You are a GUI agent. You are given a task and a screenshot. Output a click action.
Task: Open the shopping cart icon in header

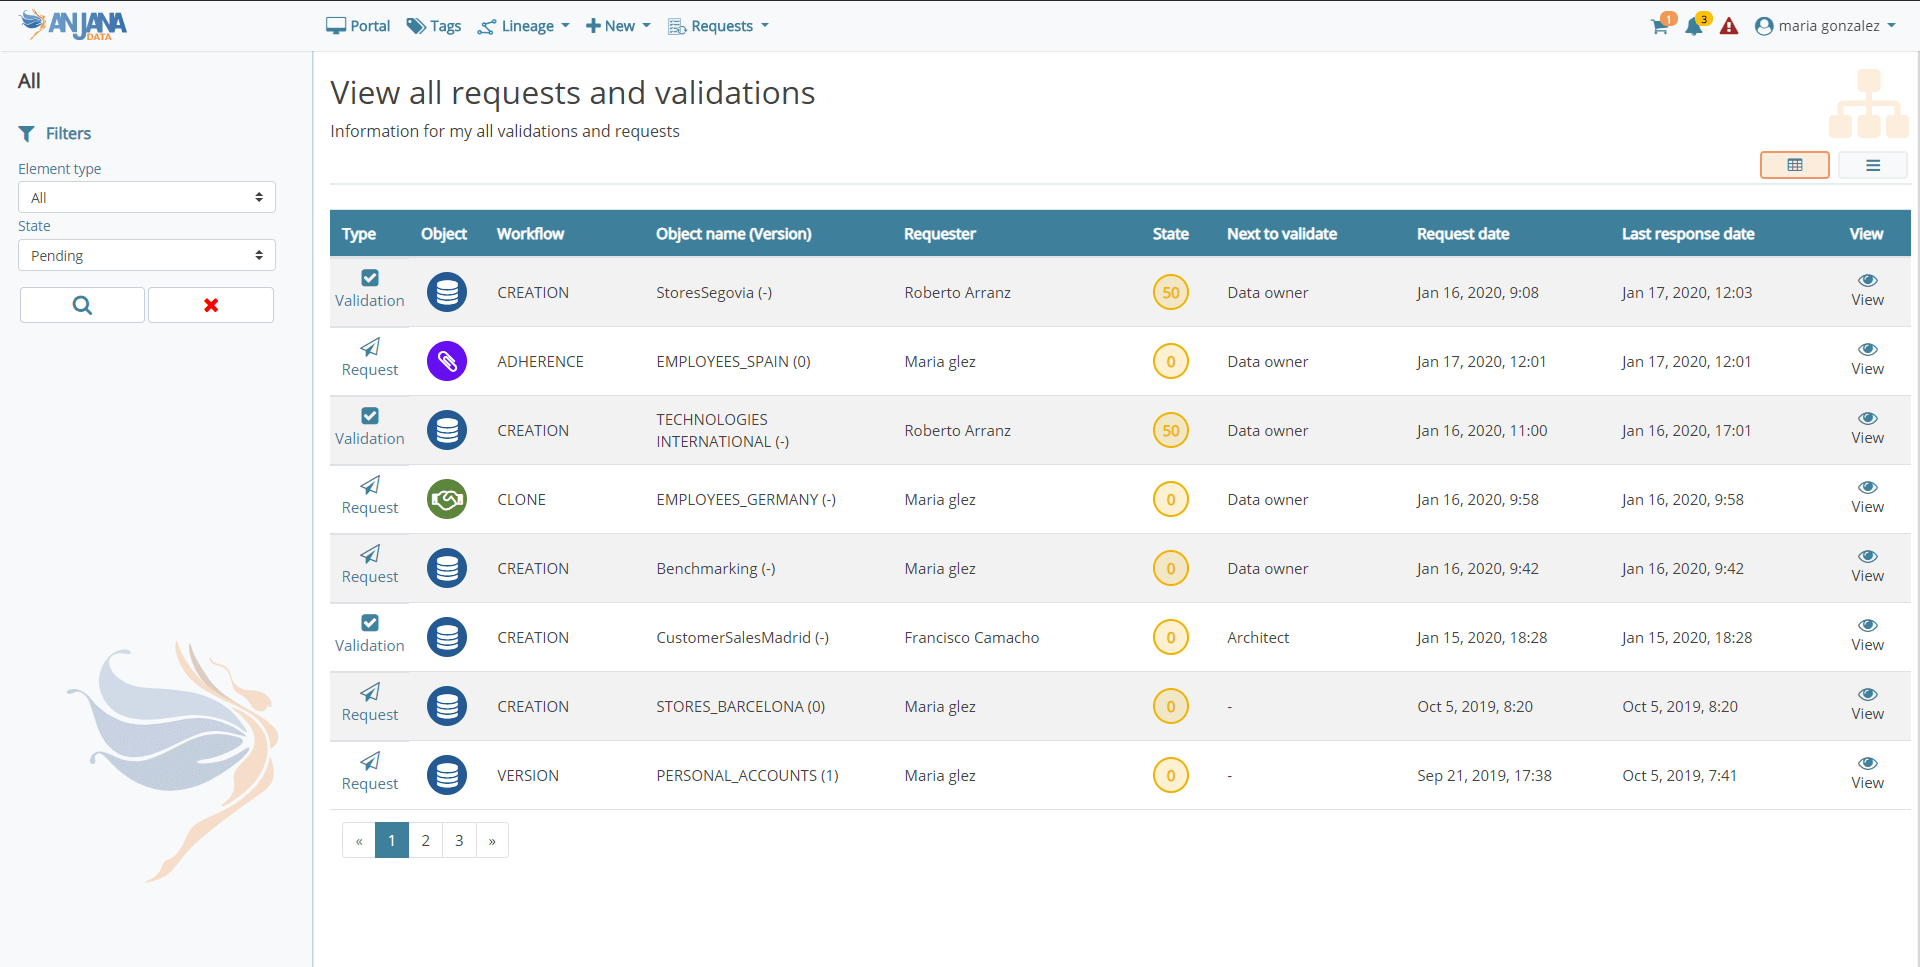[1660, 27]
